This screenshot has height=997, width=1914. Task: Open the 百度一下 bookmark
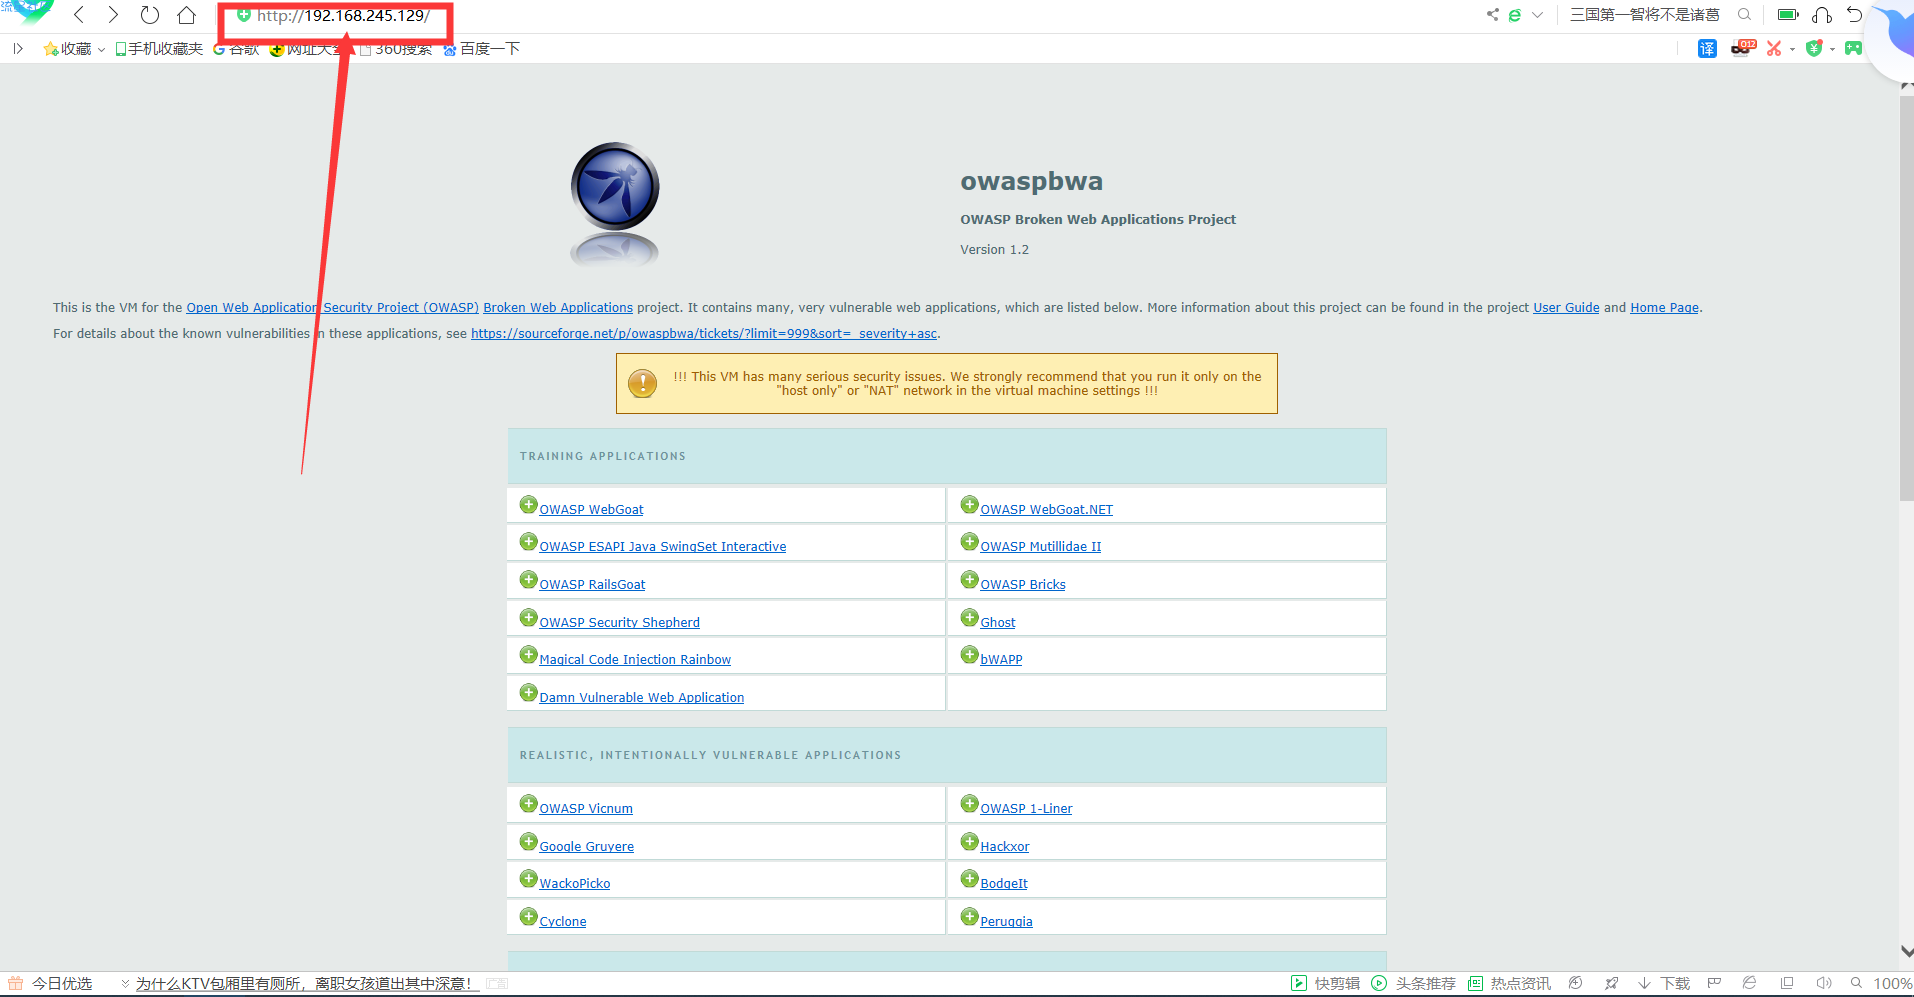point(482,49)
